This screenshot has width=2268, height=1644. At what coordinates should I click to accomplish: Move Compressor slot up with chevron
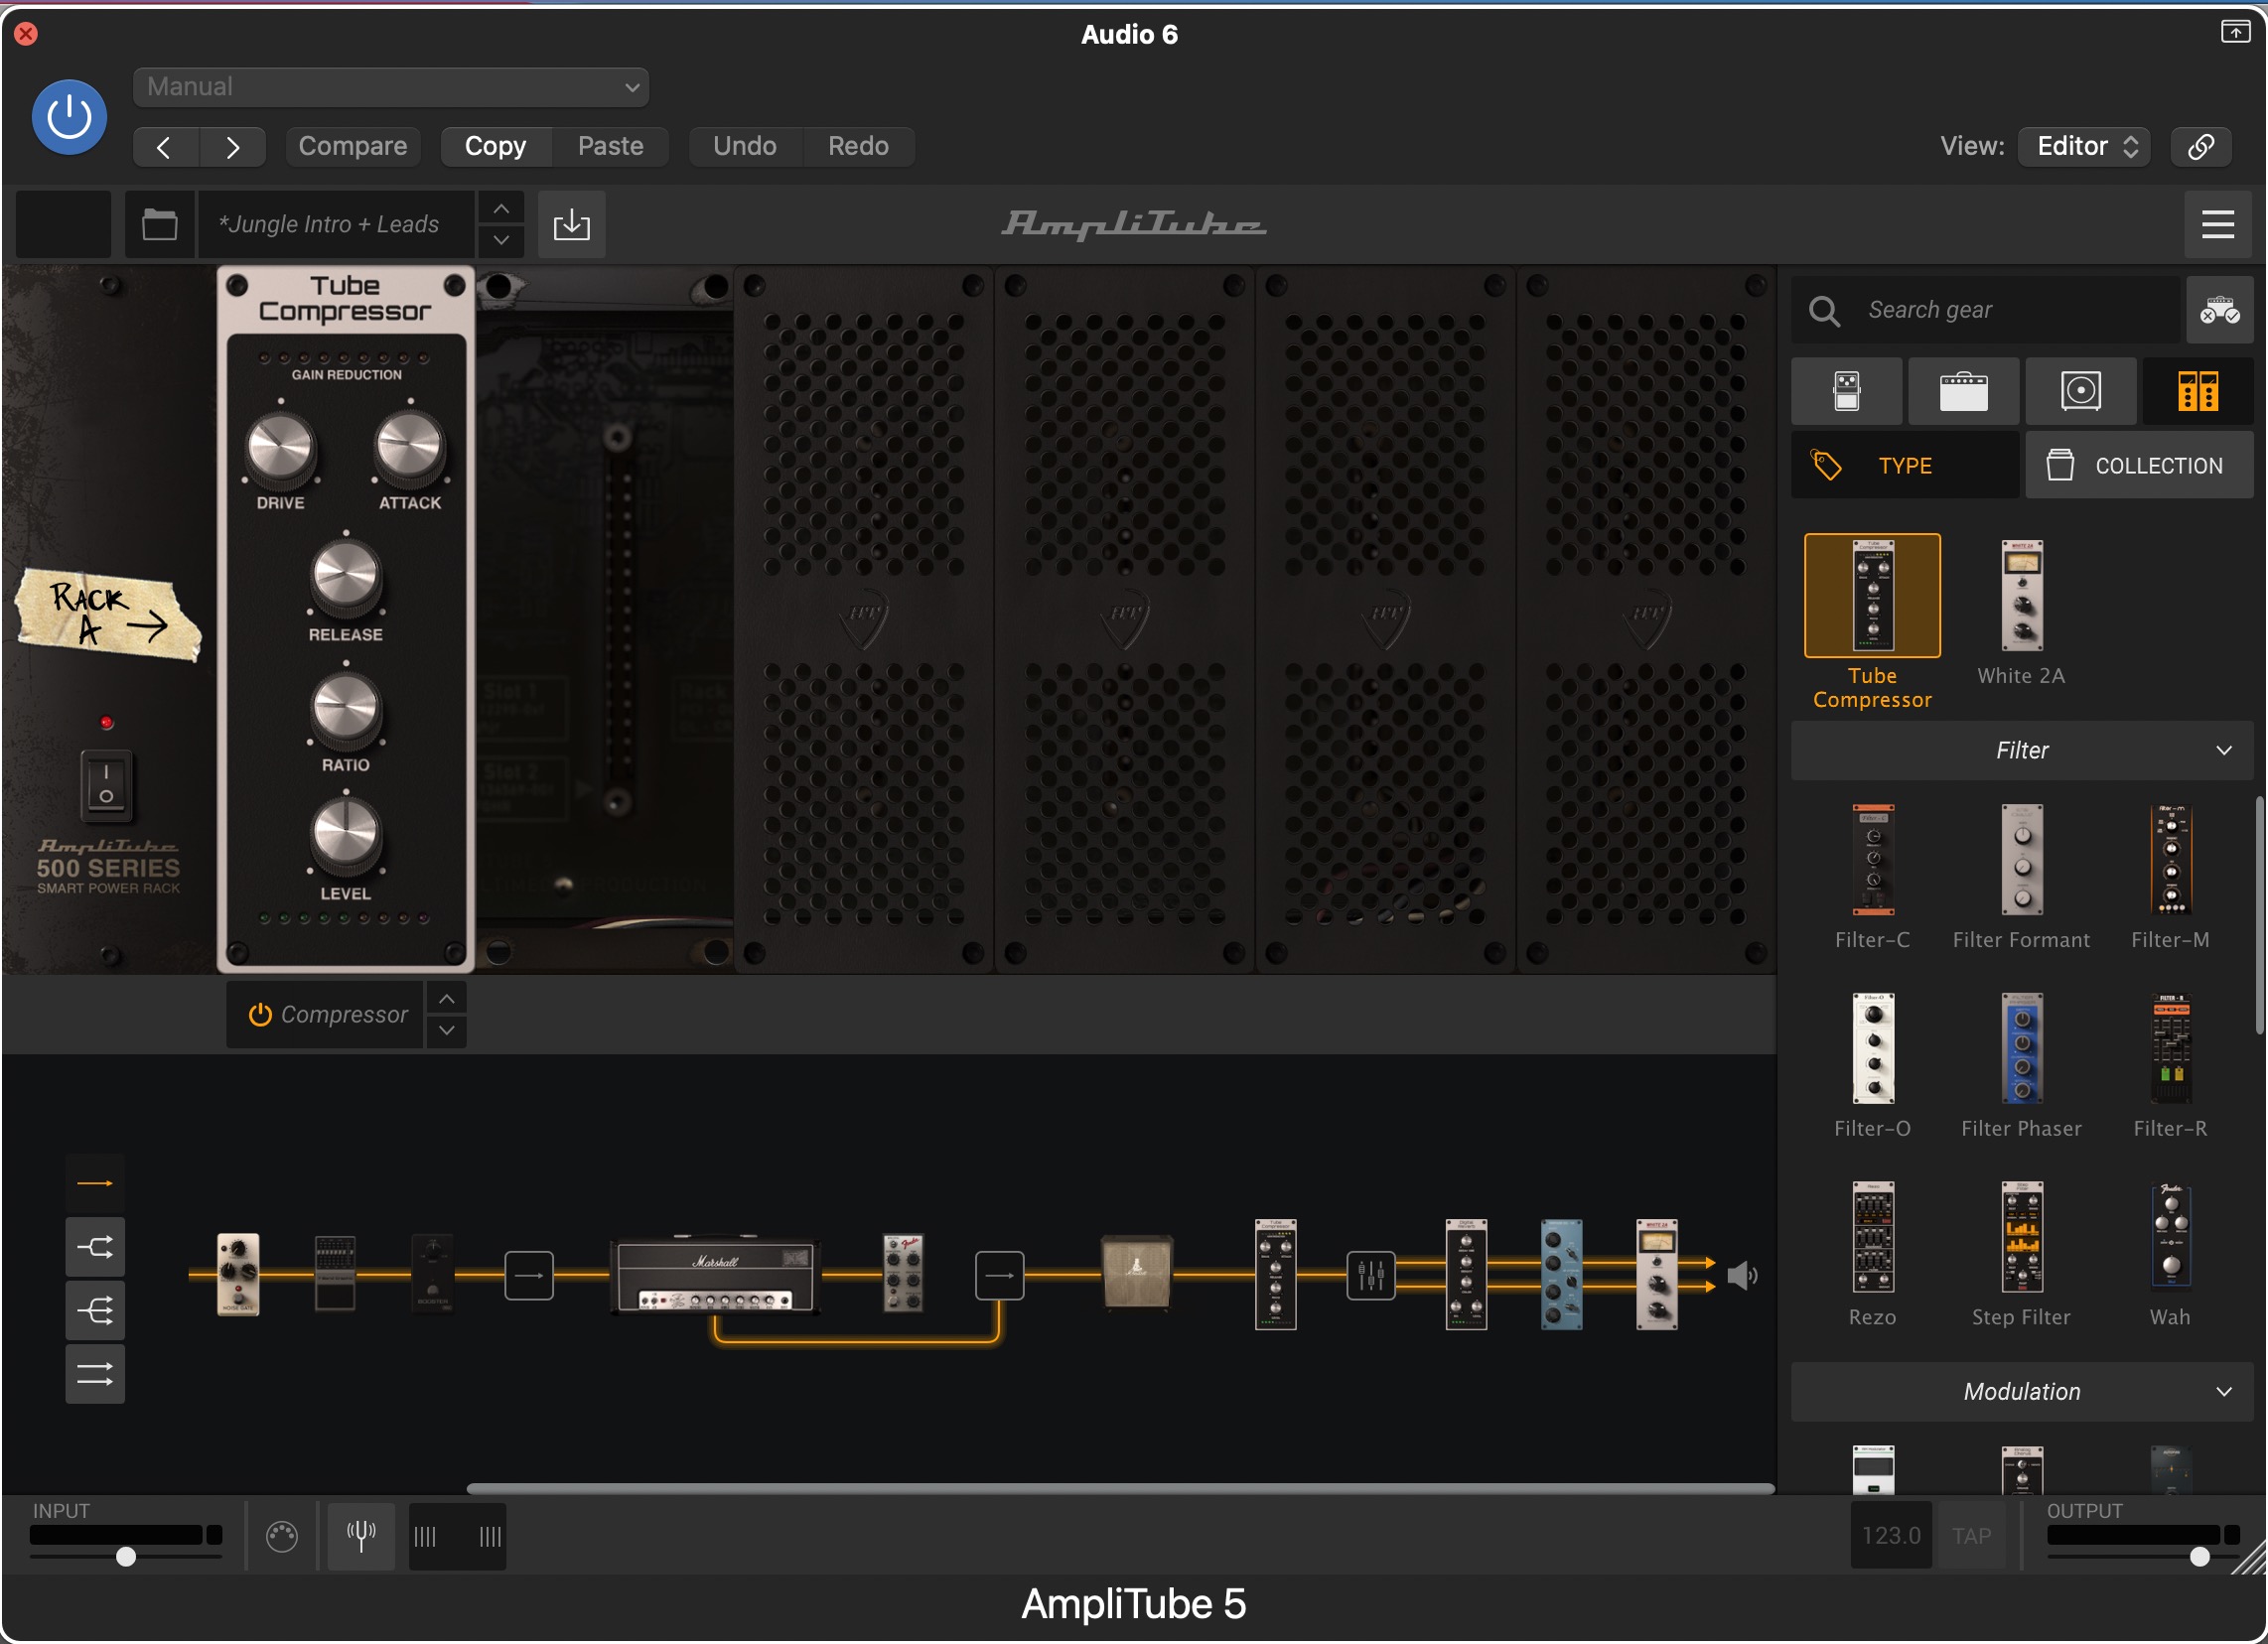(447, 998)
